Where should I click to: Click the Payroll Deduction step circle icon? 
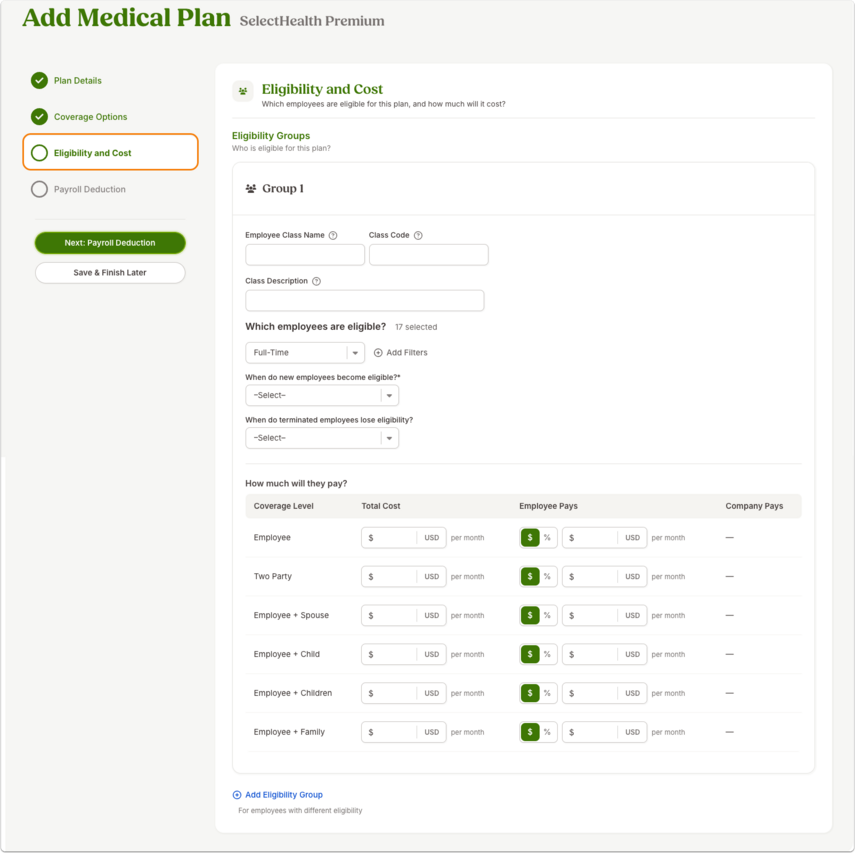(39, 189)
